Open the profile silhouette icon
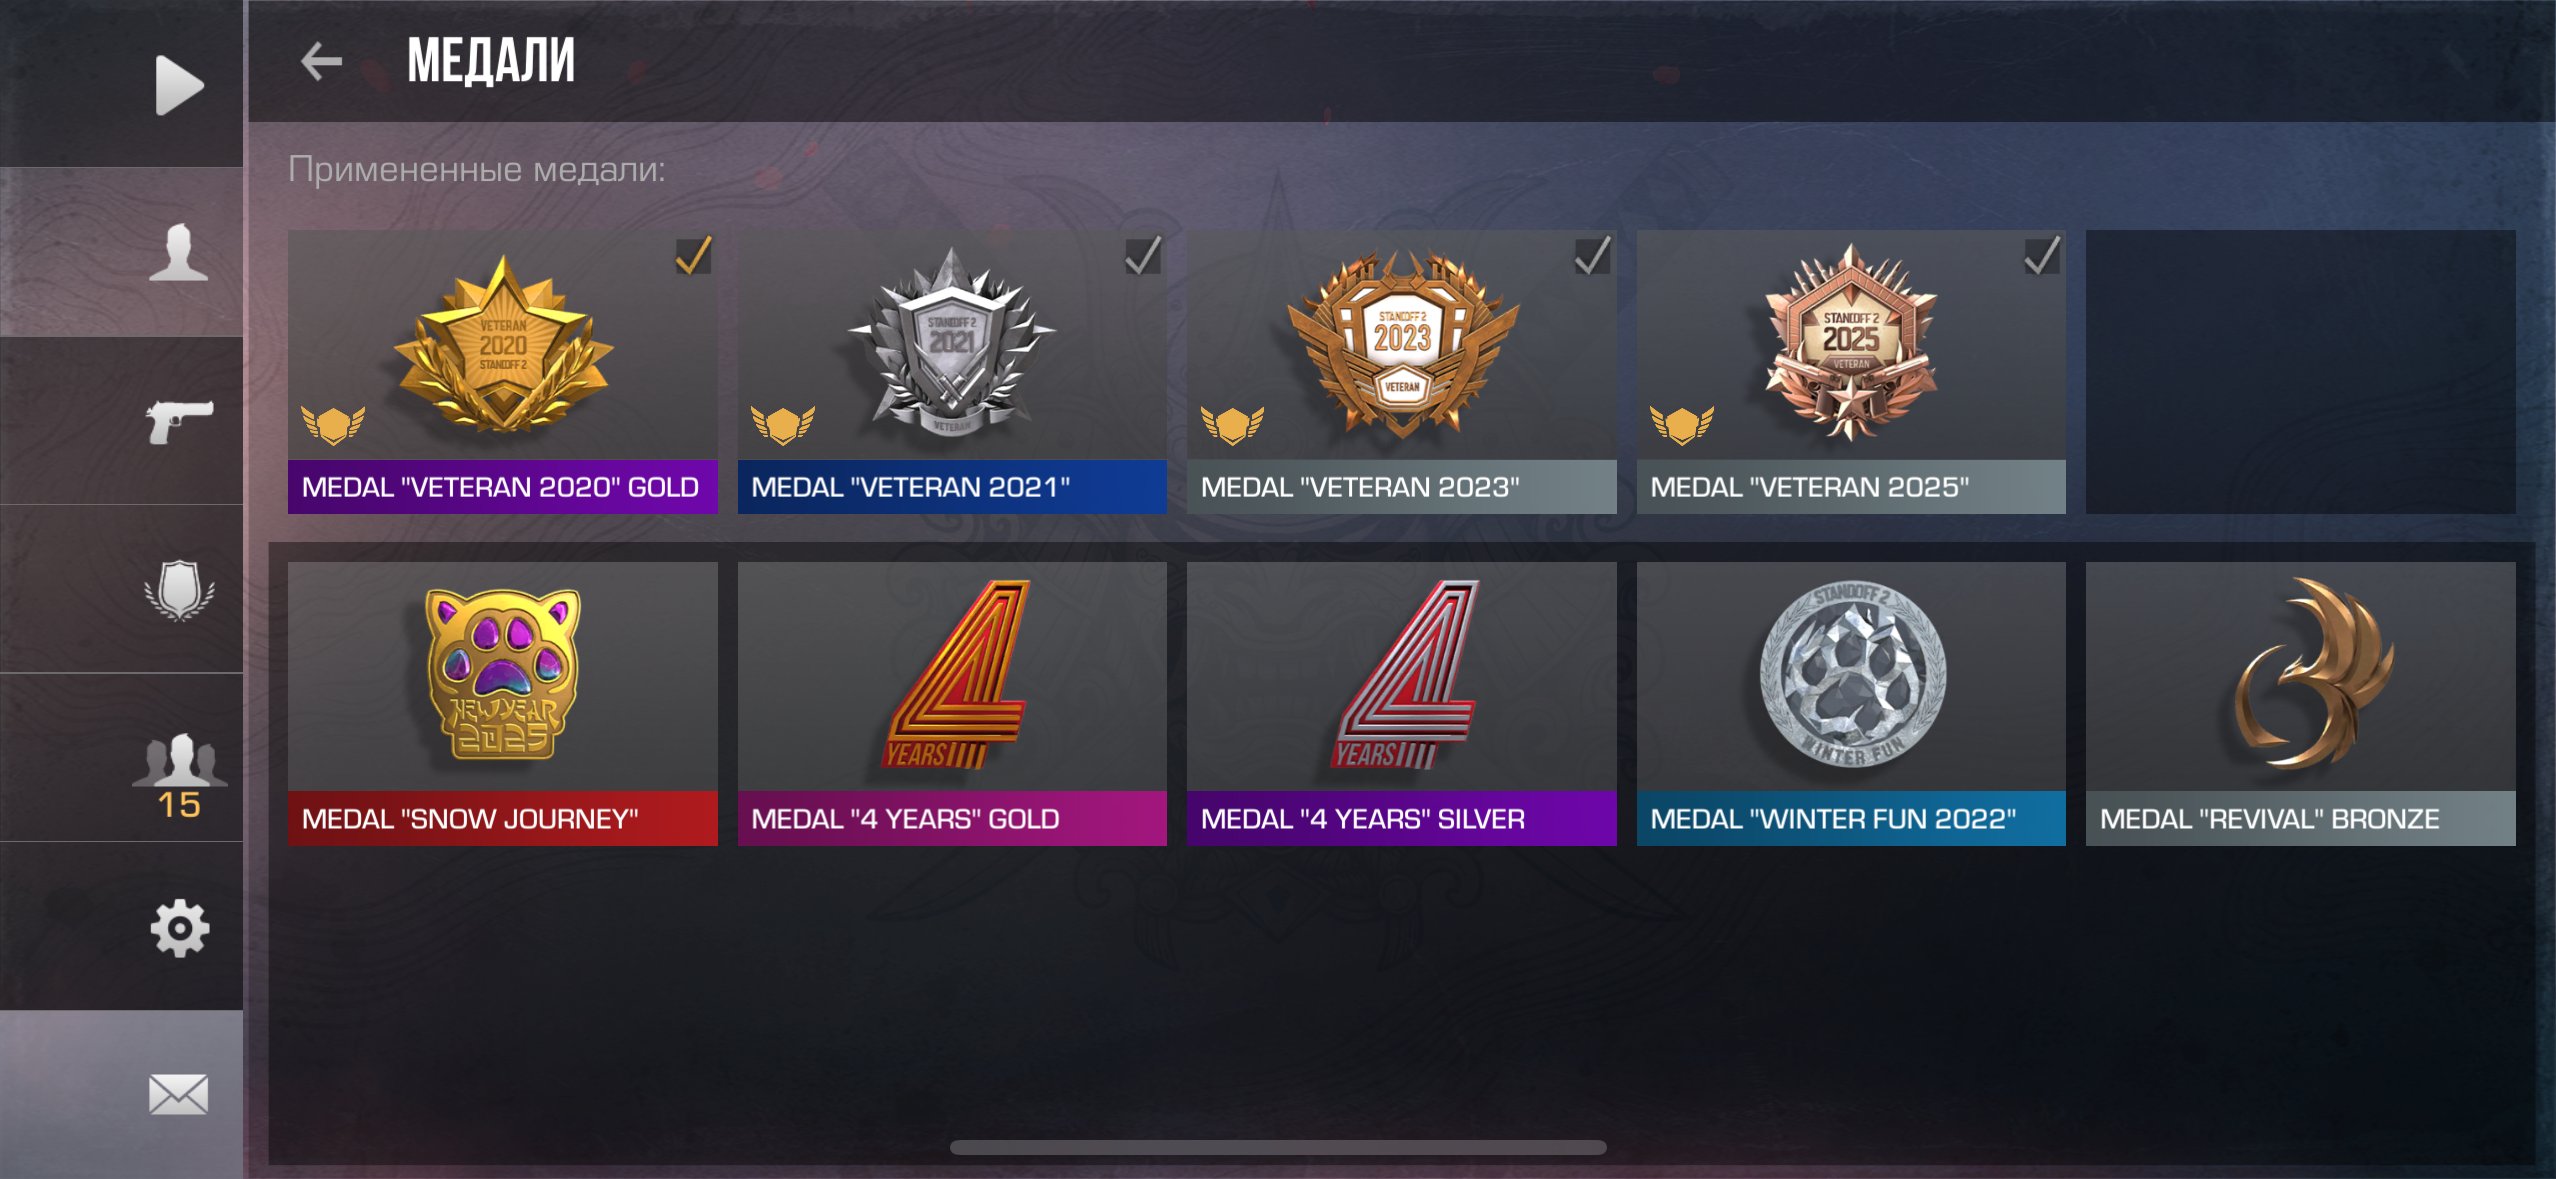Screen dimensions: 2556x1179 point(179,252)
